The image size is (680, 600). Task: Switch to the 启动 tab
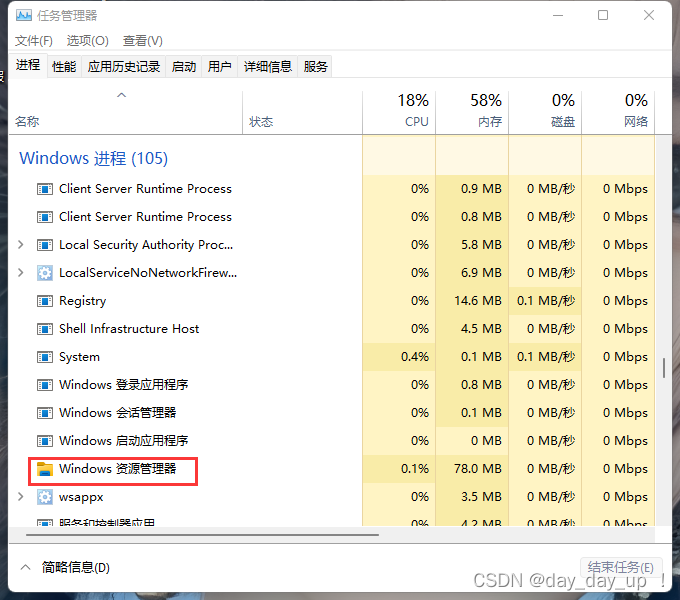(x=183, y=67)
